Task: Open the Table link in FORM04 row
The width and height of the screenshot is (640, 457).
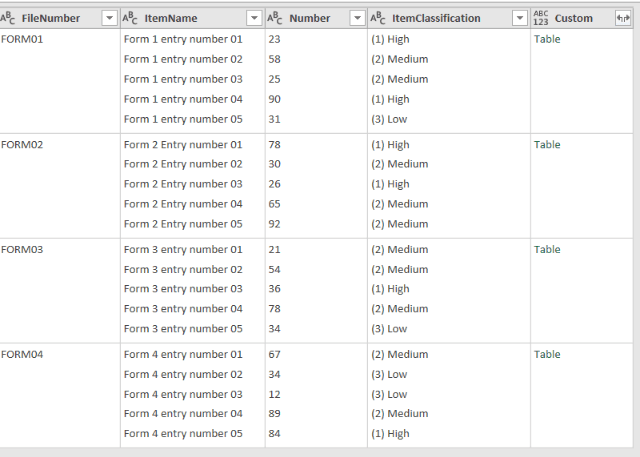Action: coord(547,354)
